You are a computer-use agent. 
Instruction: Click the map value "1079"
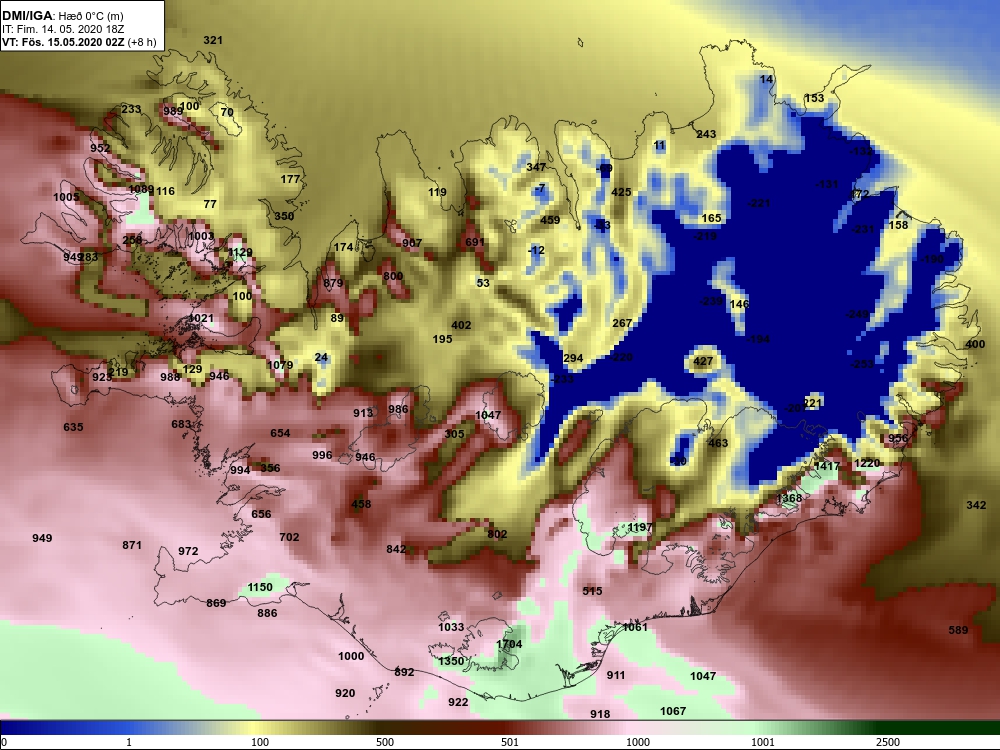coord(280,365)
